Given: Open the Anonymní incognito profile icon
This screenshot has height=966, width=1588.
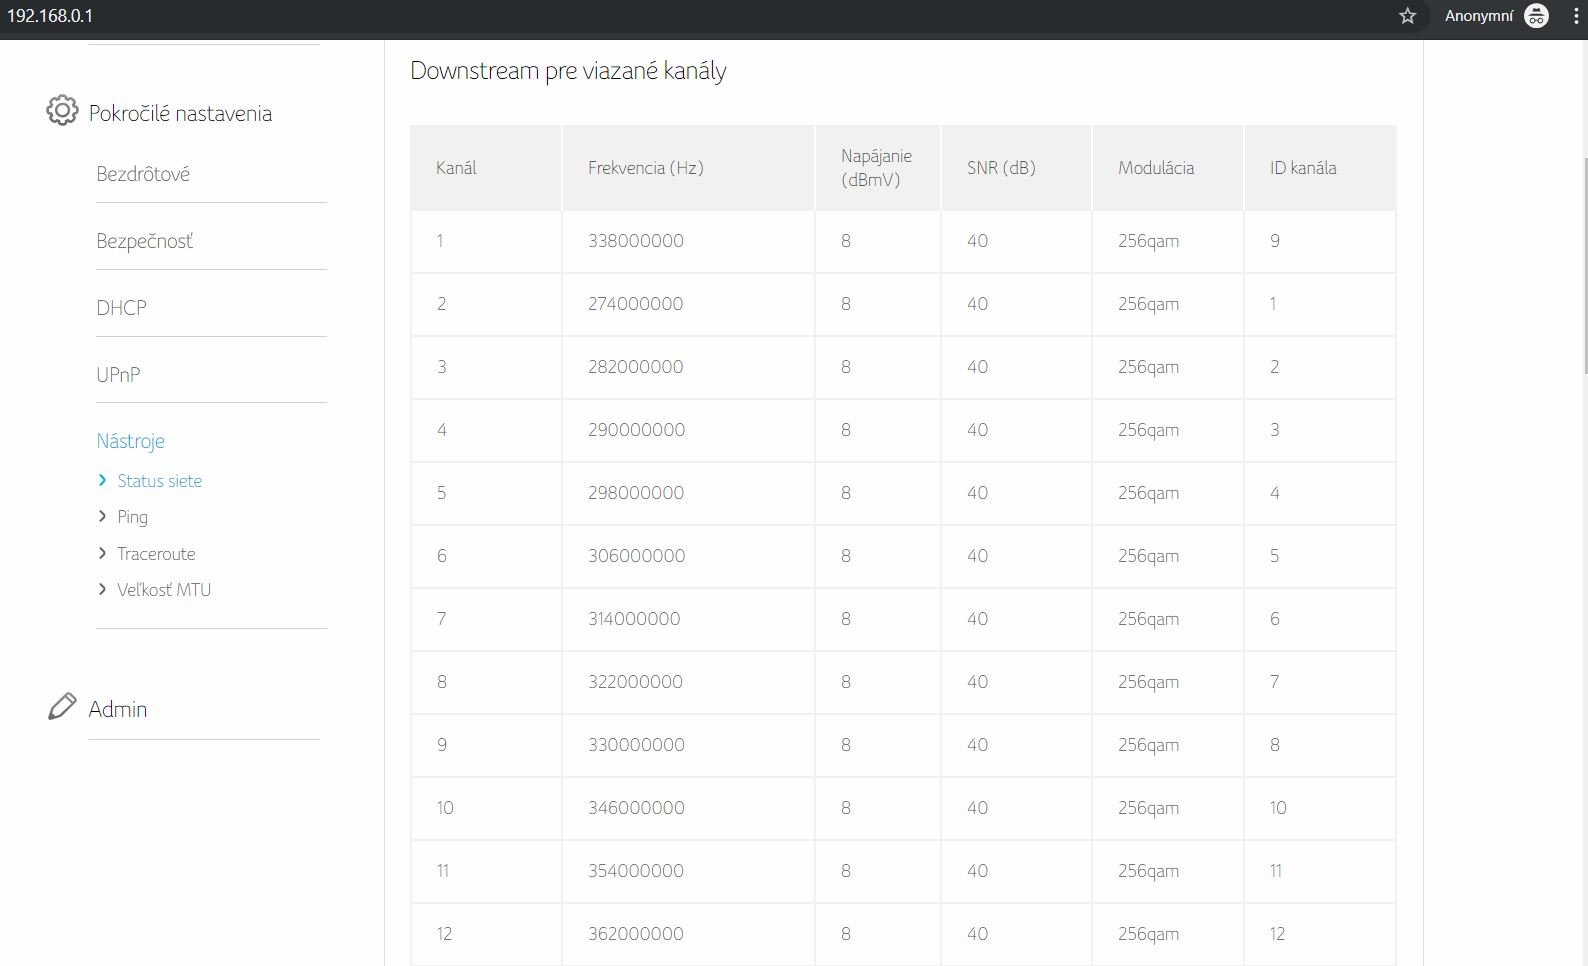Looking at the screenshot, I should pos(1536,16).
